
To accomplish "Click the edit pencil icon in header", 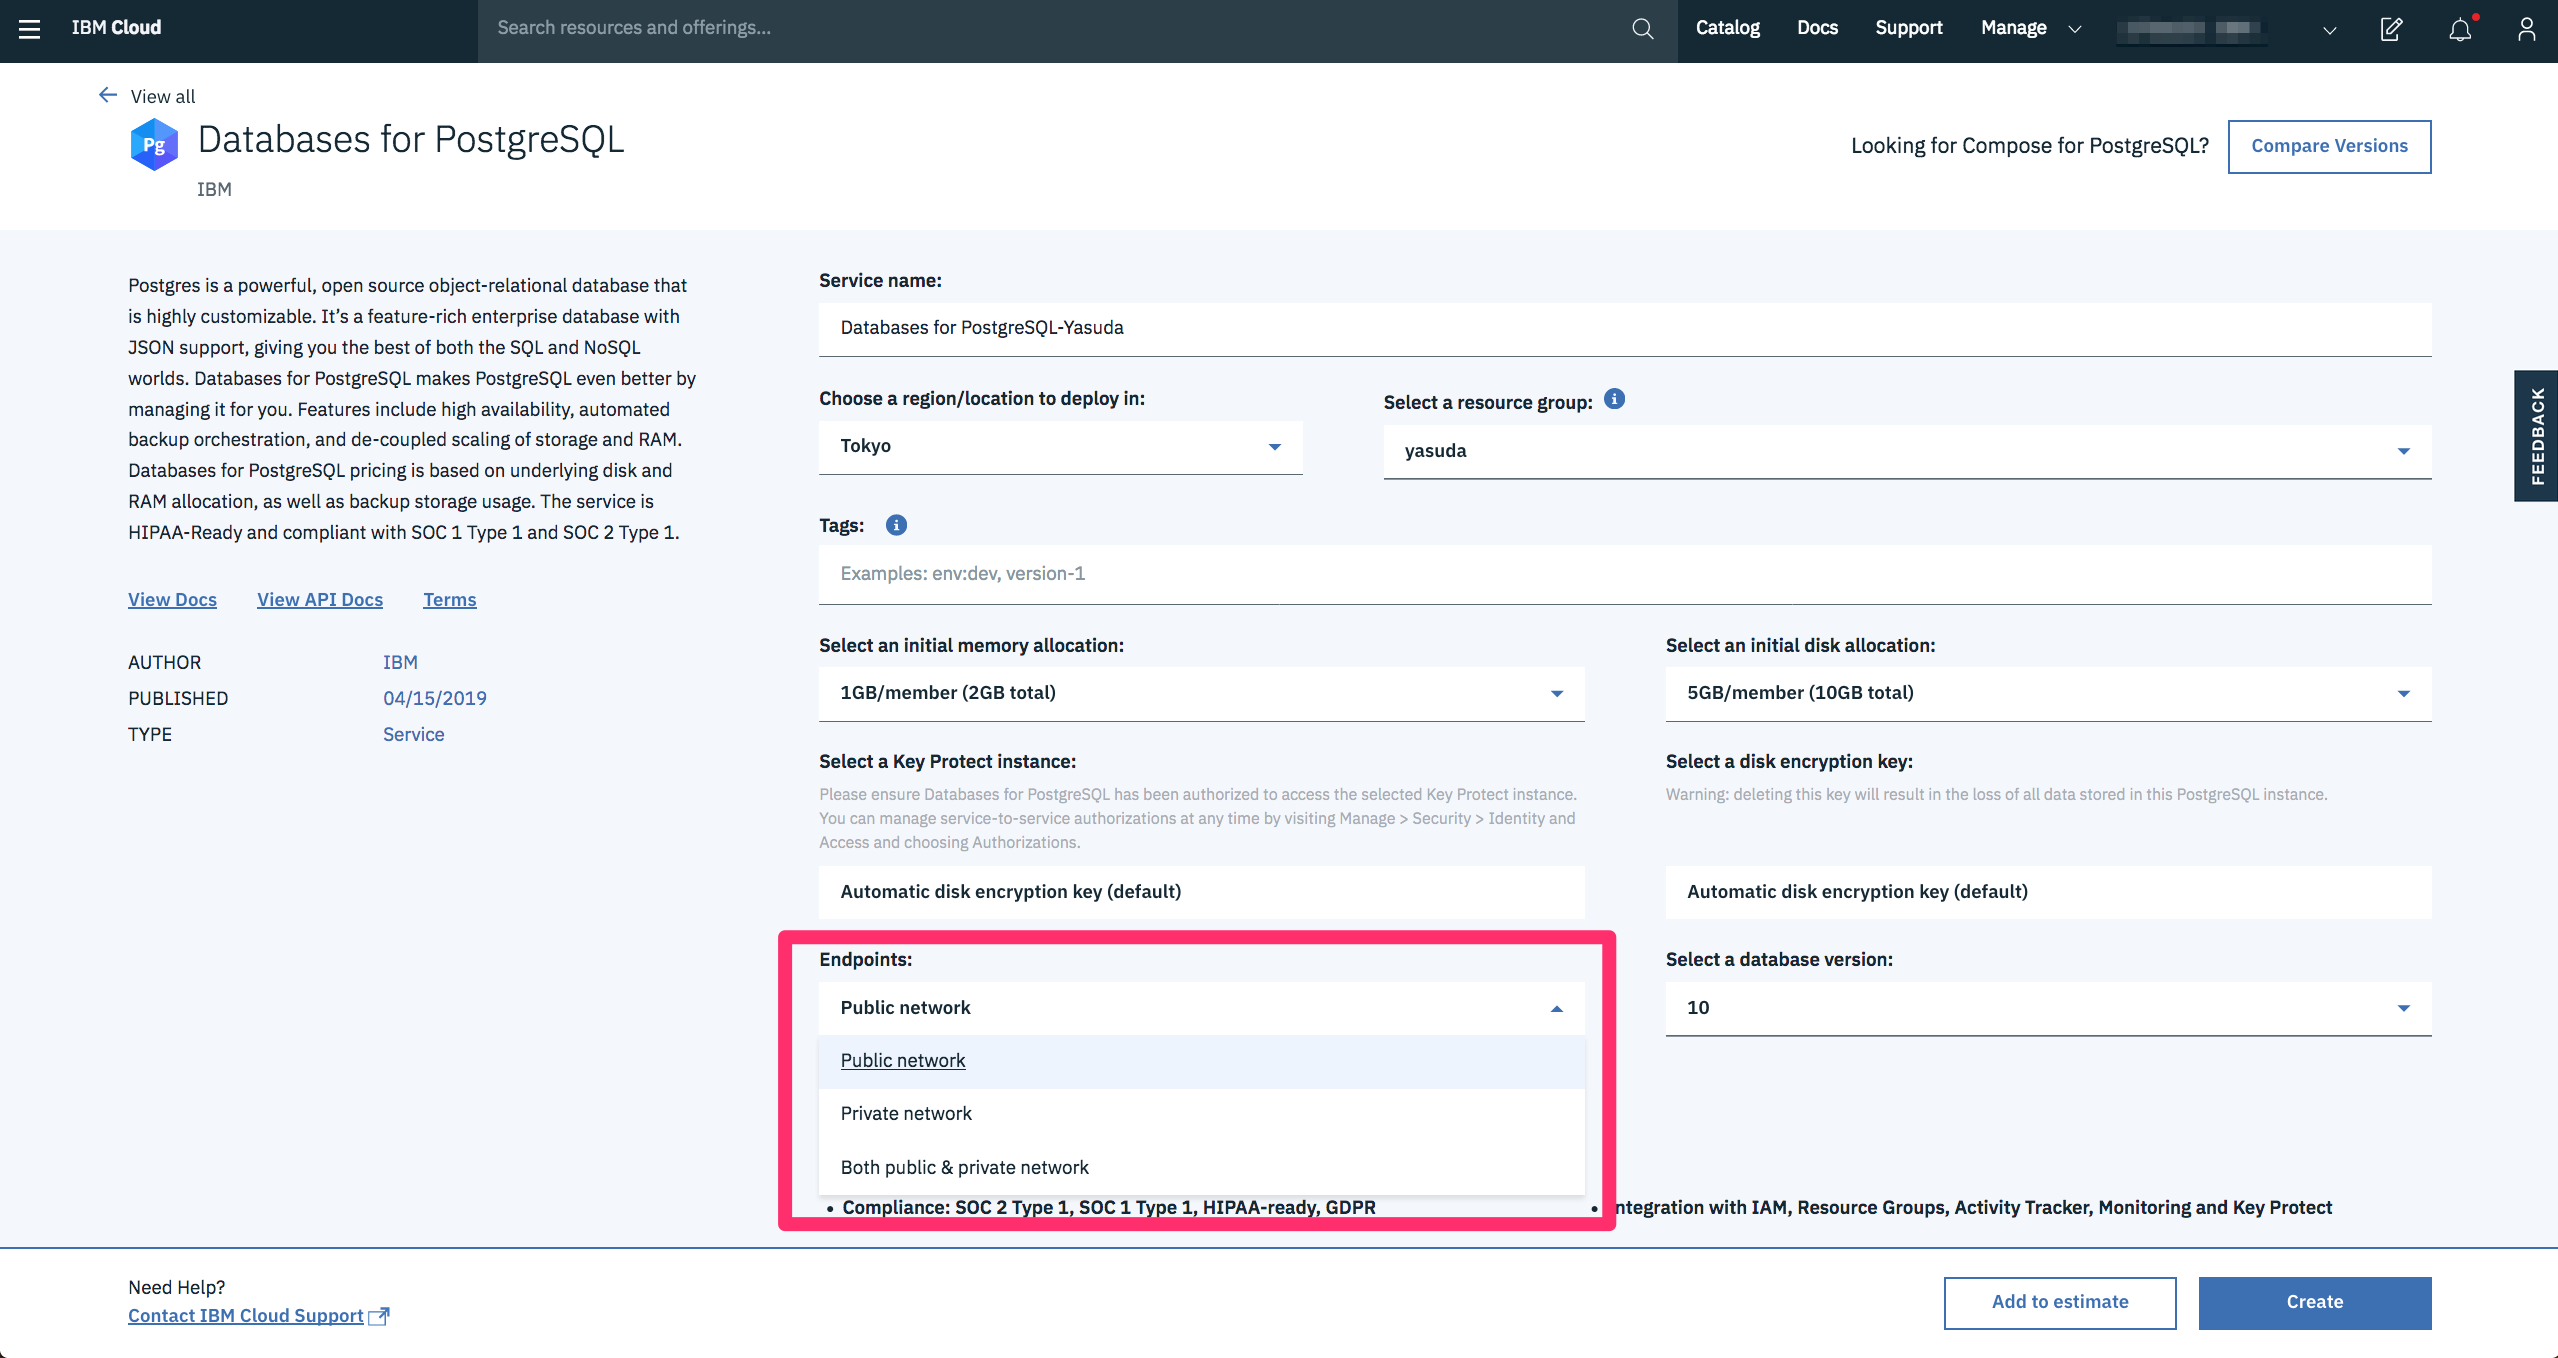I will coord(2391,29).
